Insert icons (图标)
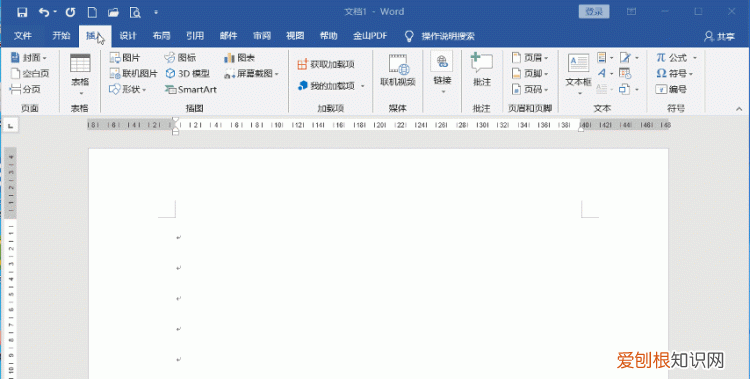Viewport: 750px width, 379px height. pyautogui.click(x=180, y=58)
